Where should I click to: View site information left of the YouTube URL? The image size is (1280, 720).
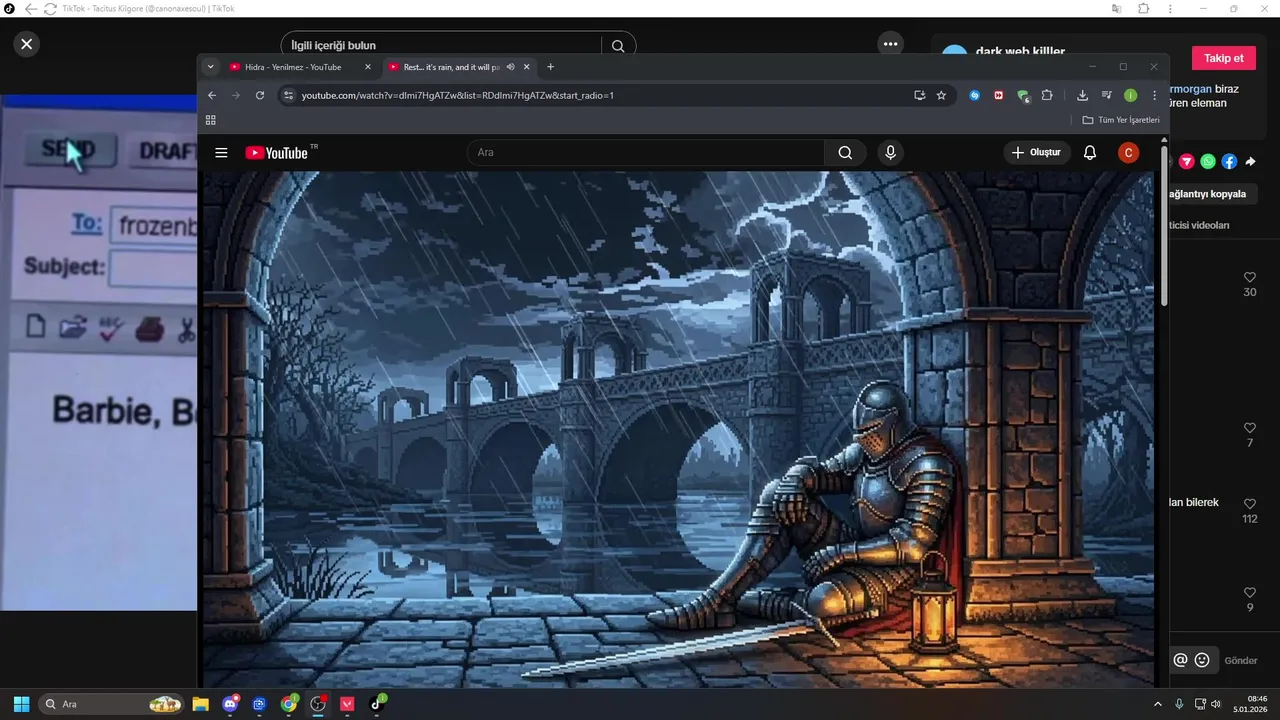[288, 95]
